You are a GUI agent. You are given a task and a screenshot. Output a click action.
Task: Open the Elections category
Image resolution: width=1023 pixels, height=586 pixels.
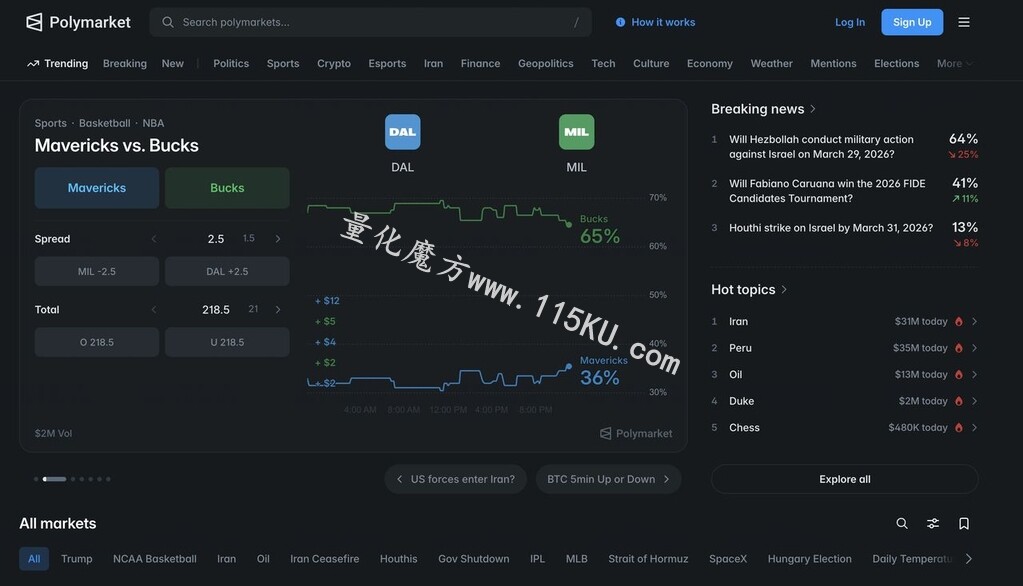(x=896, y=63)
